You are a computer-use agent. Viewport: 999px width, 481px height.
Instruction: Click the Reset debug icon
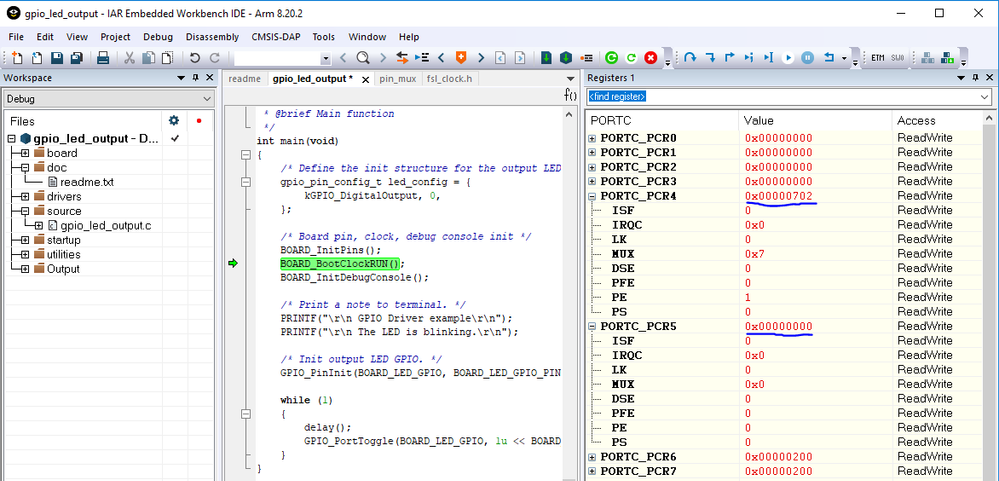[829, 58]
